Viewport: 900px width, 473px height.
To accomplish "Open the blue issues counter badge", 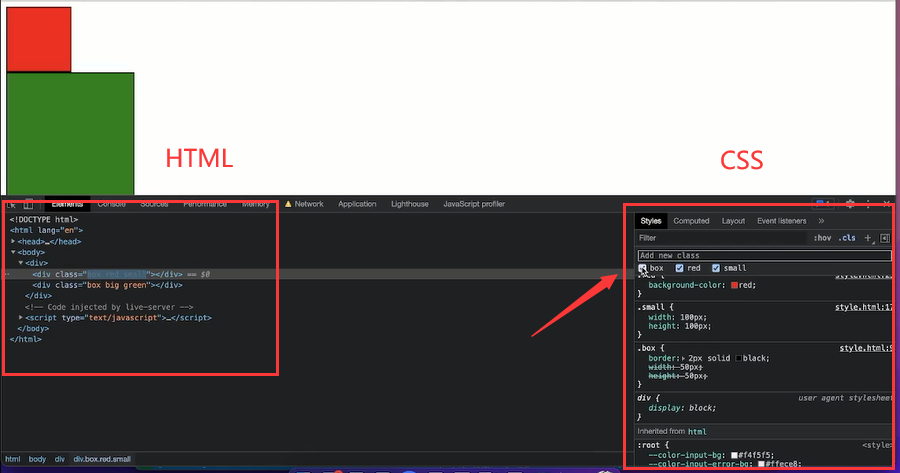I will [x=823, y=204].
